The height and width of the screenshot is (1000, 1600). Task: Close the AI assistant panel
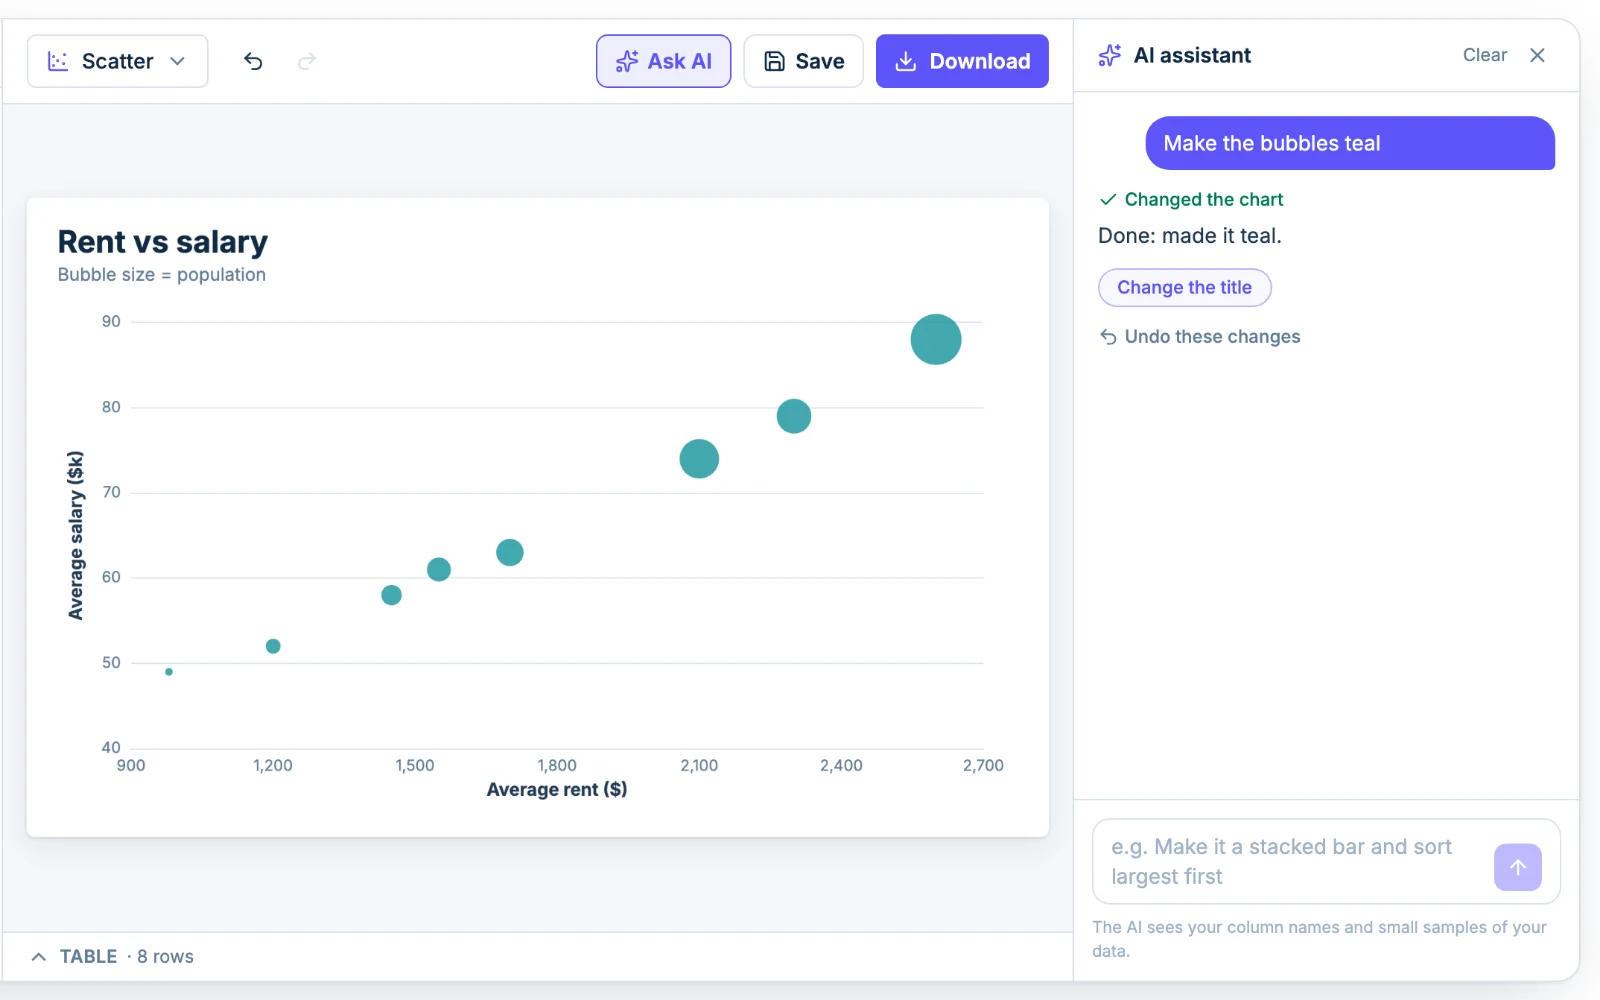click(x=1537, y=55)
